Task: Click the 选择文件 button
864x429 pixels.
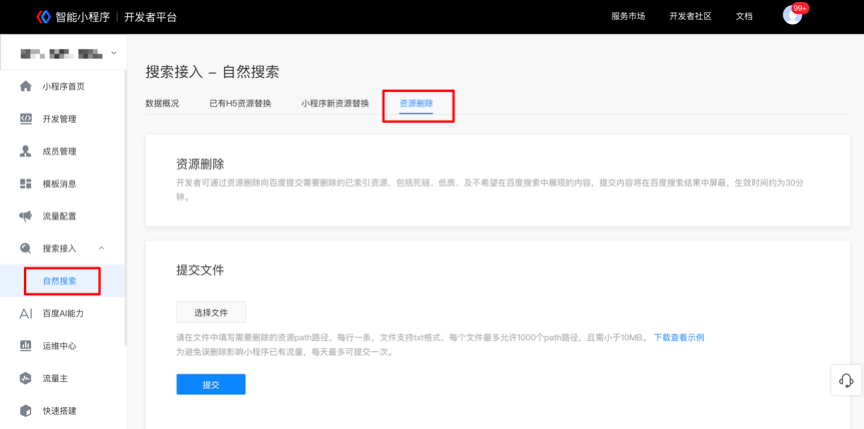Action: pos(211,312)
